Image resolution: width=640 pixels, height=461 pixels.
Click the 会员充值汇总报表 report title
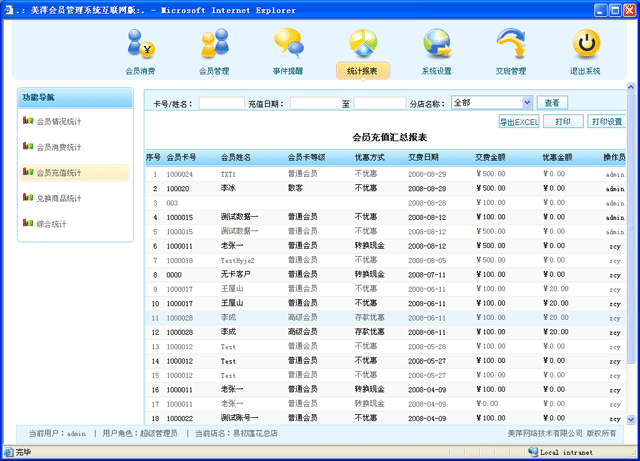pyautogui.click(x=390, y=138)
